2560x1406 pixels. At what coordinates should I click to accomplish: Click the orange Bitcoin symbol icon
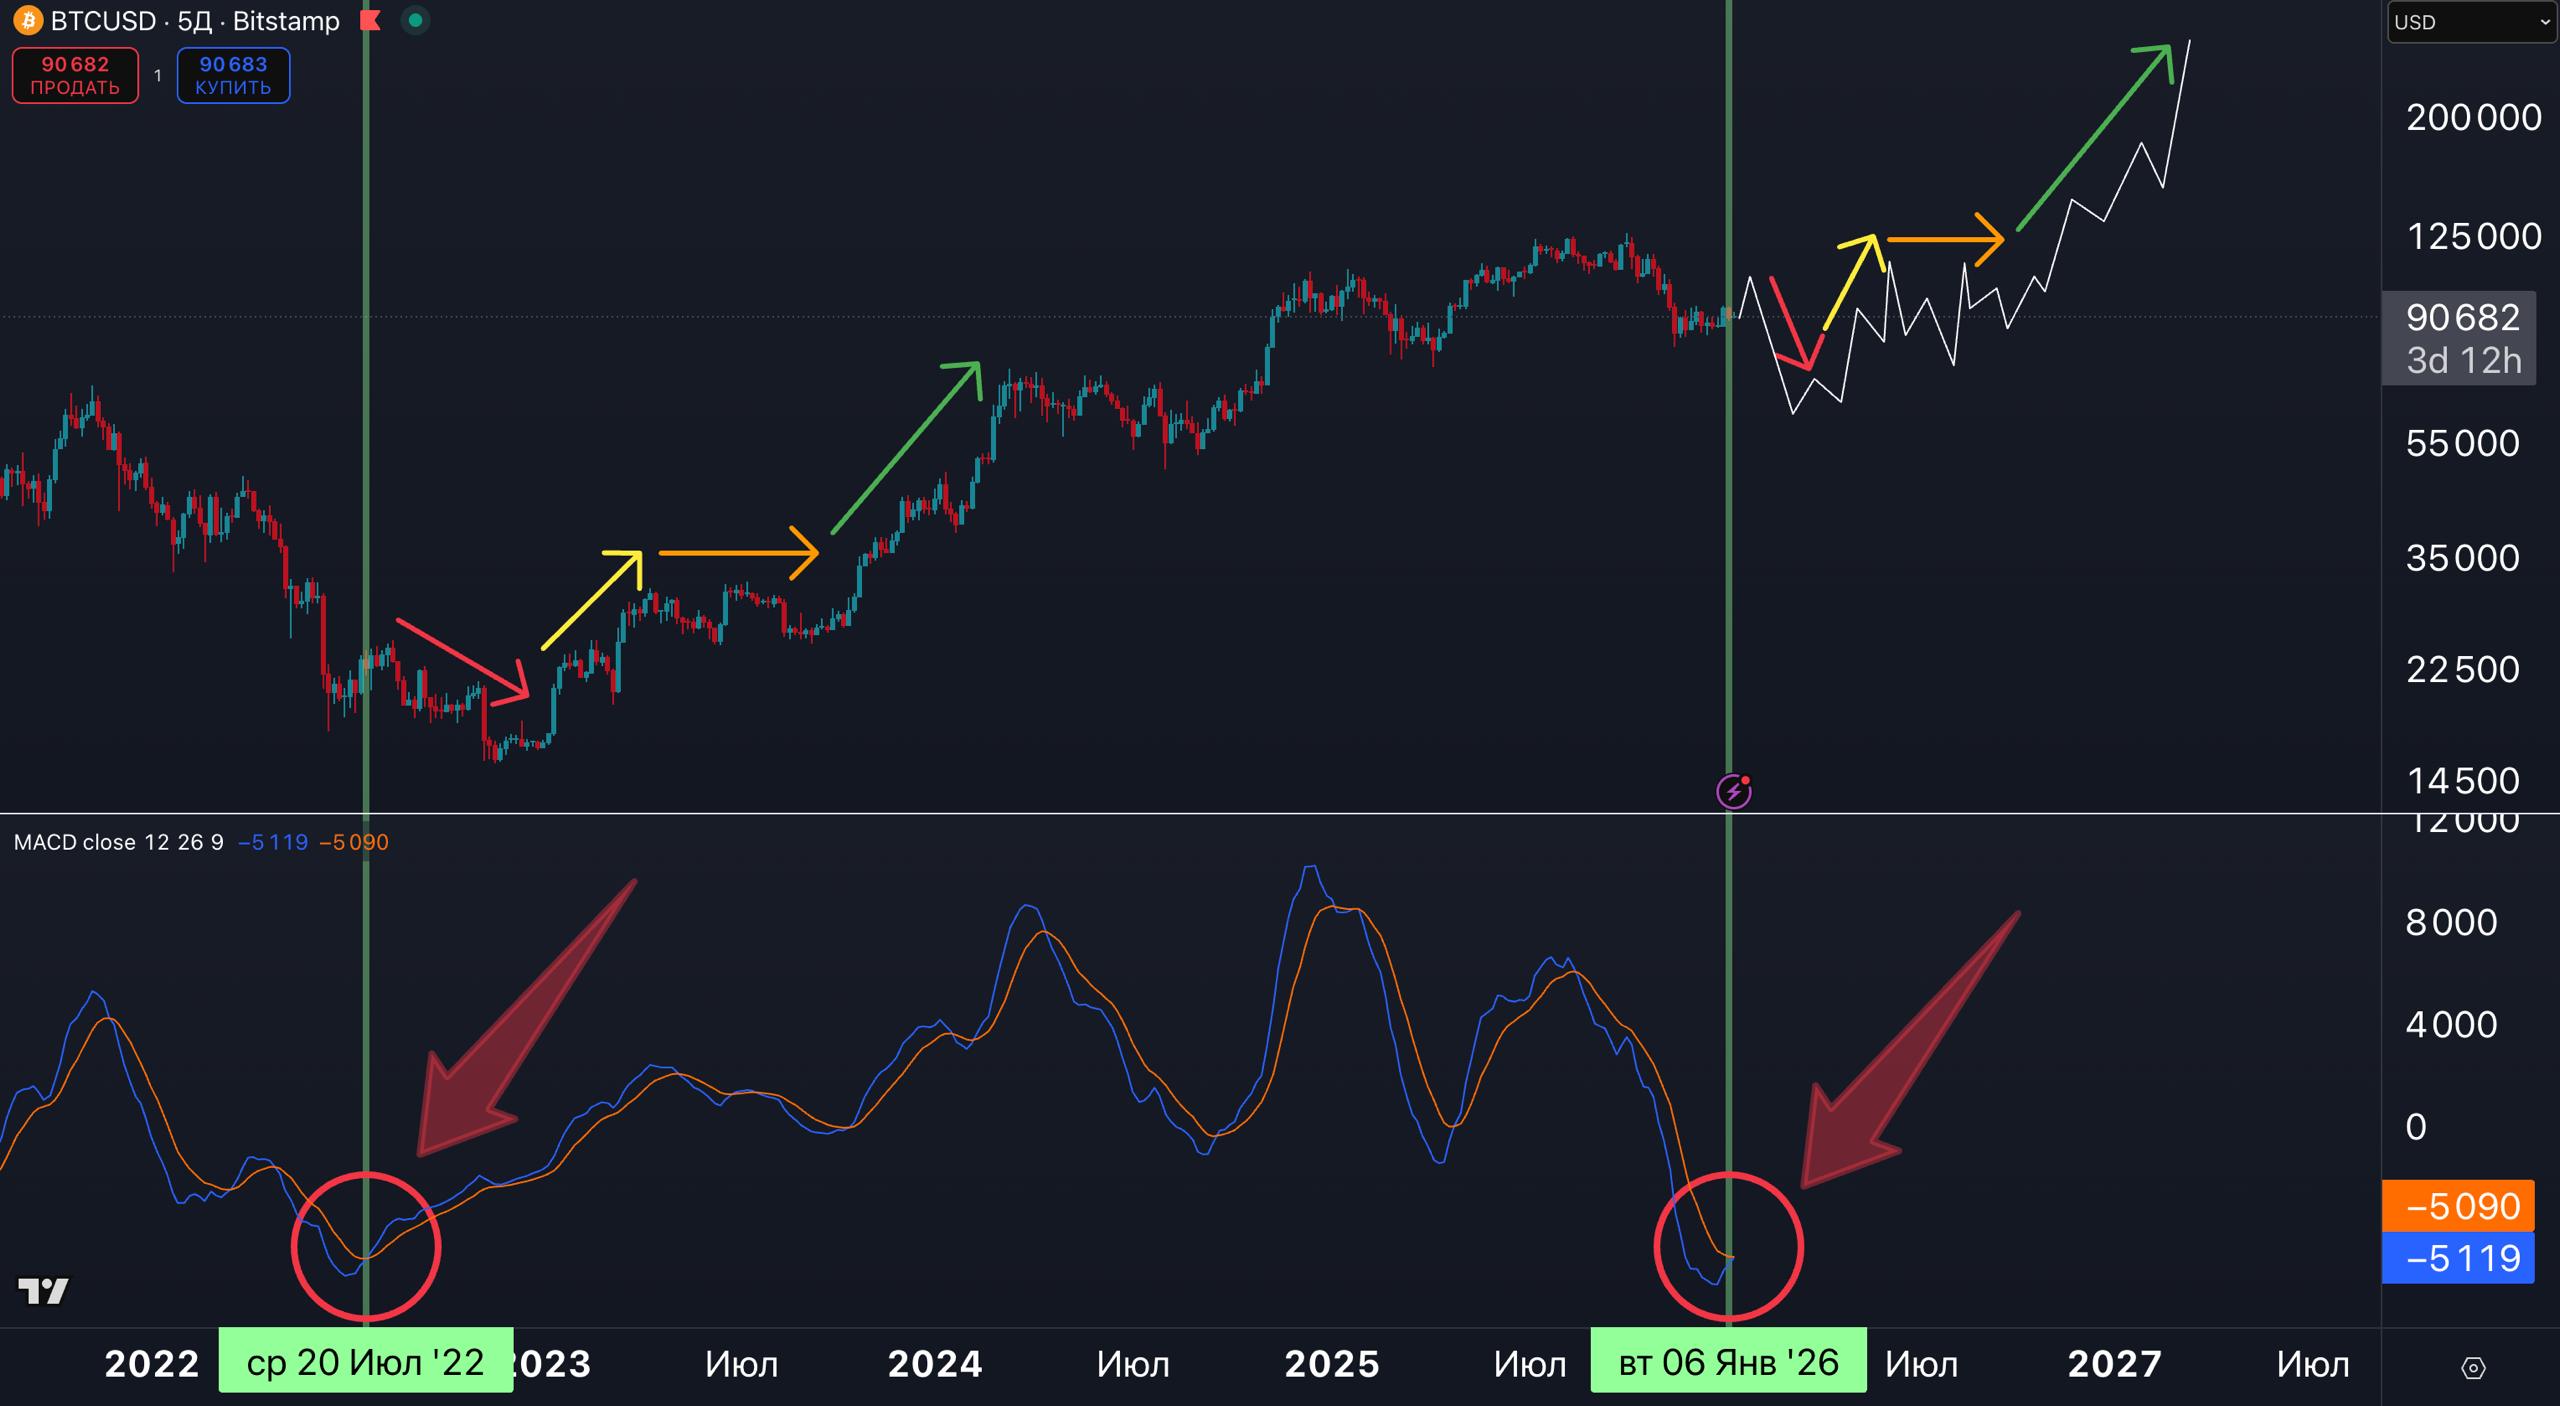28,20
